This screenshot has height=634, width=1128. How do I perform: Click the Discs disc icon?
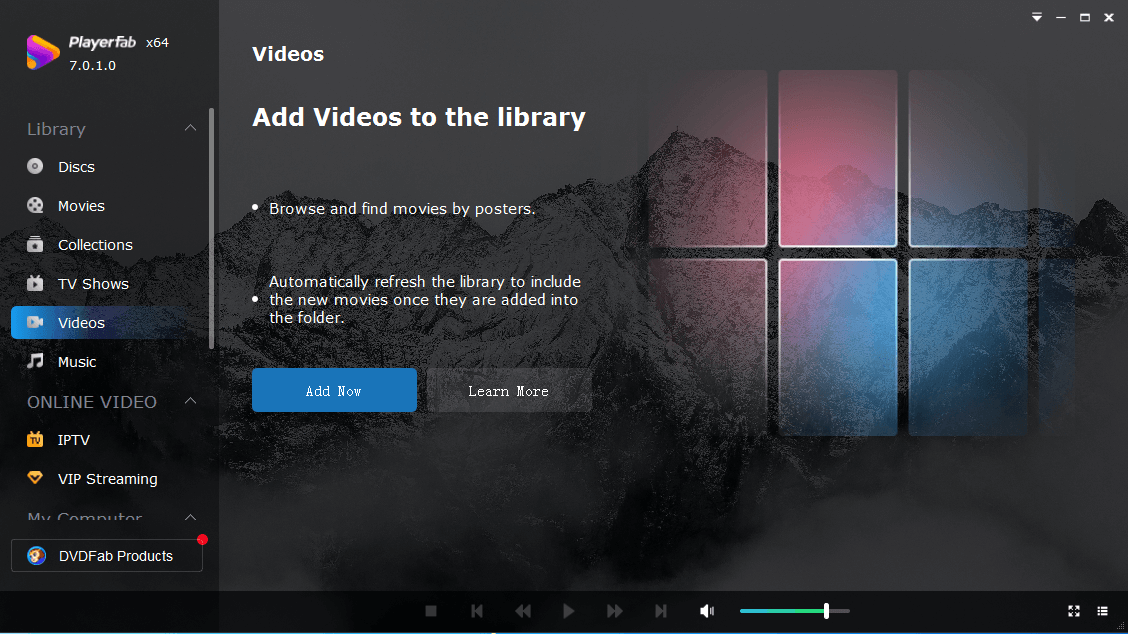point(35,166)
